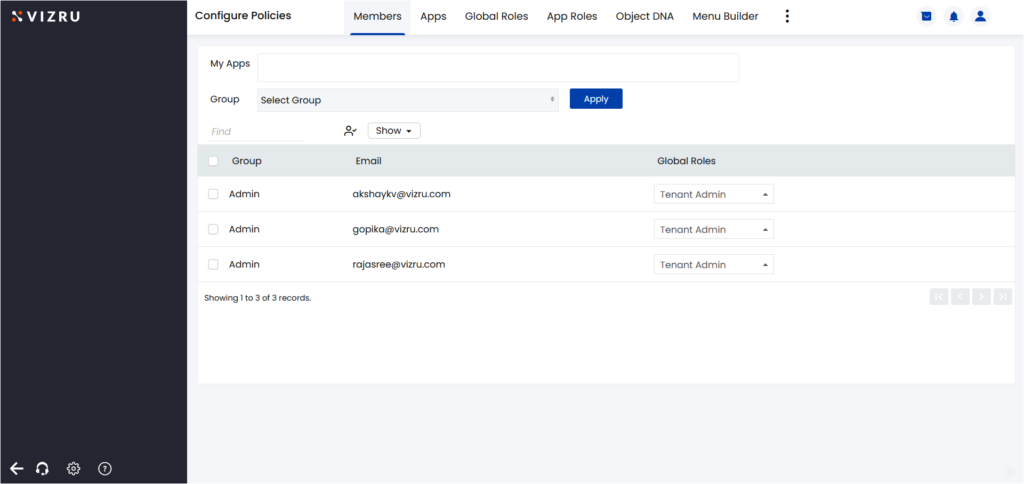The image size is (1024, 484).
Task: Click the user profile icon
Action: point(980,16)
